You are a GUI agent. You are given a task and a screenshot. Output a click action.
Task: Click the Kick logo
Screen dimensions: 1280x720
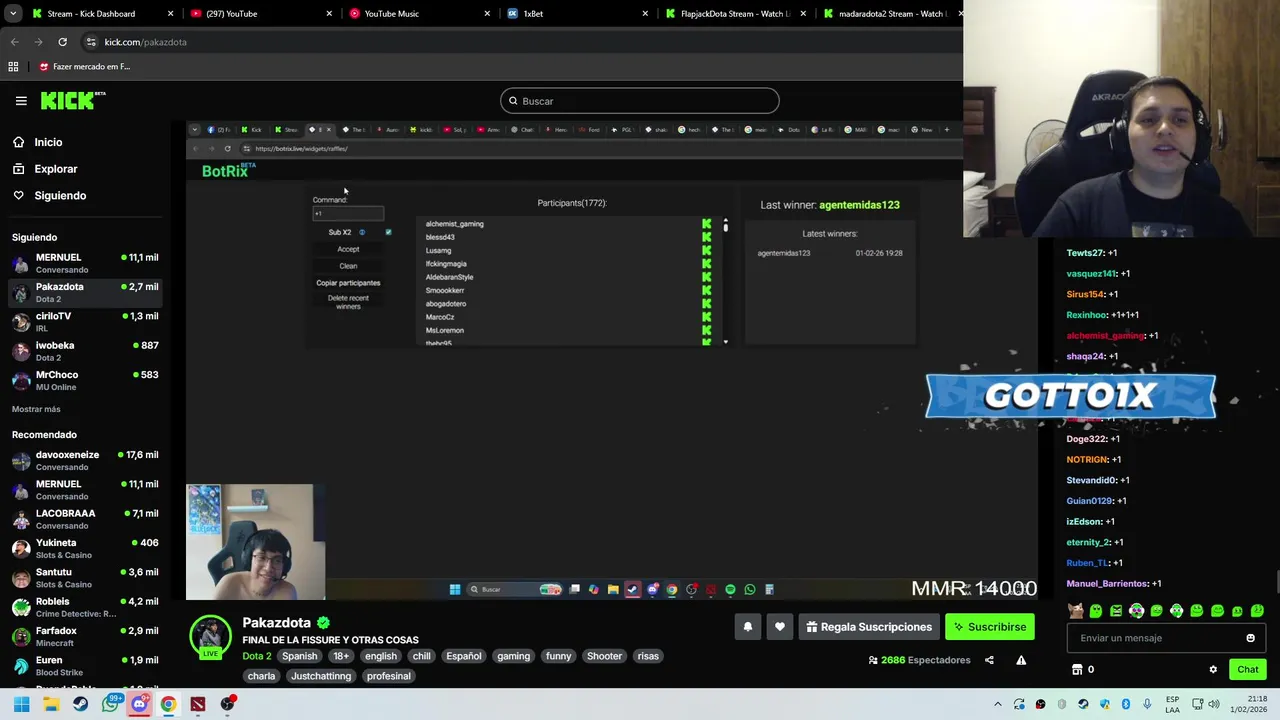click(x=72, y=100)
